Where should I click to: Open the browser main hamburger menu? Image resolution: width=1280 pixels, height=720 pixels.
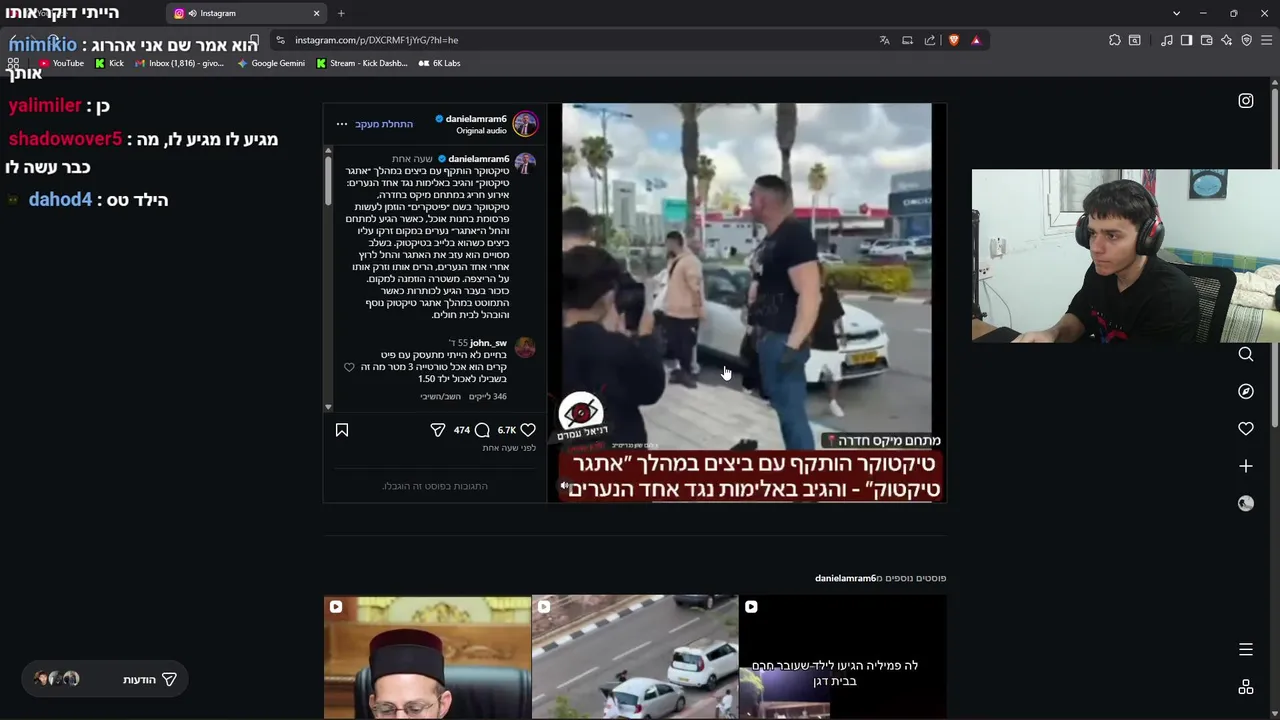click(x=1266, y=40)
